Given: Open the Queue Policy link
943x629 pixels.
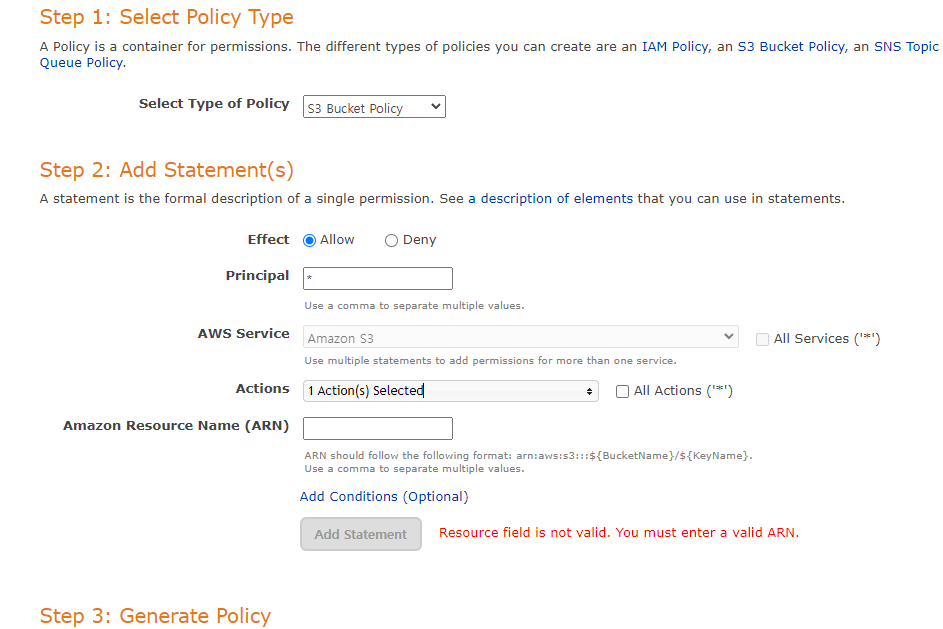Looking at the screenshot, I should (81, 63).
